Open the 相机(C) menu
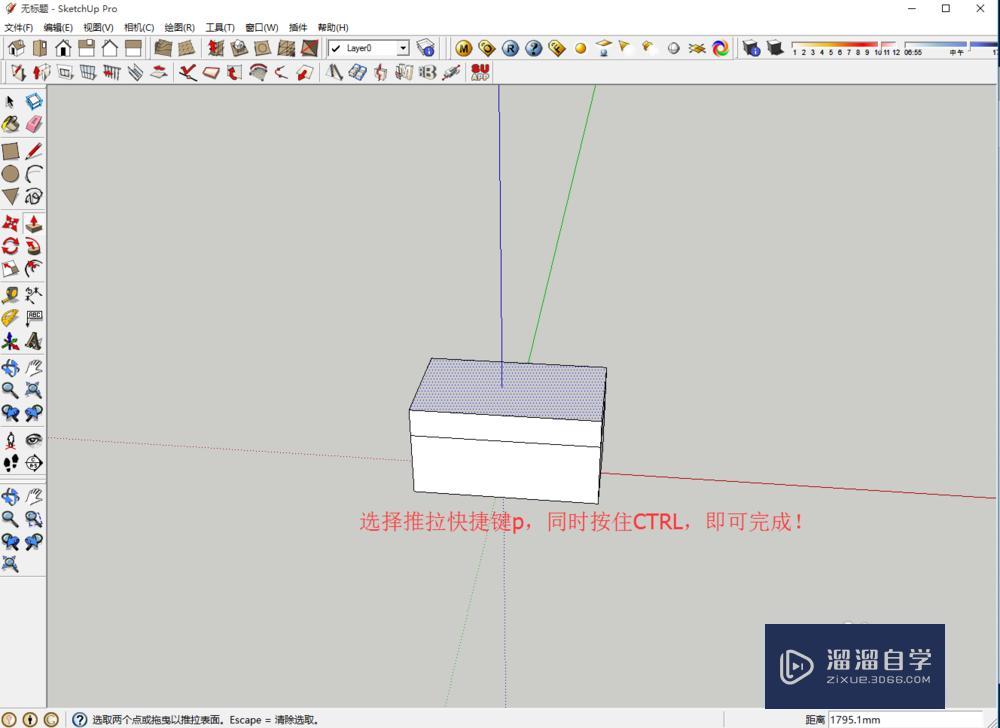 pos(139,27)
